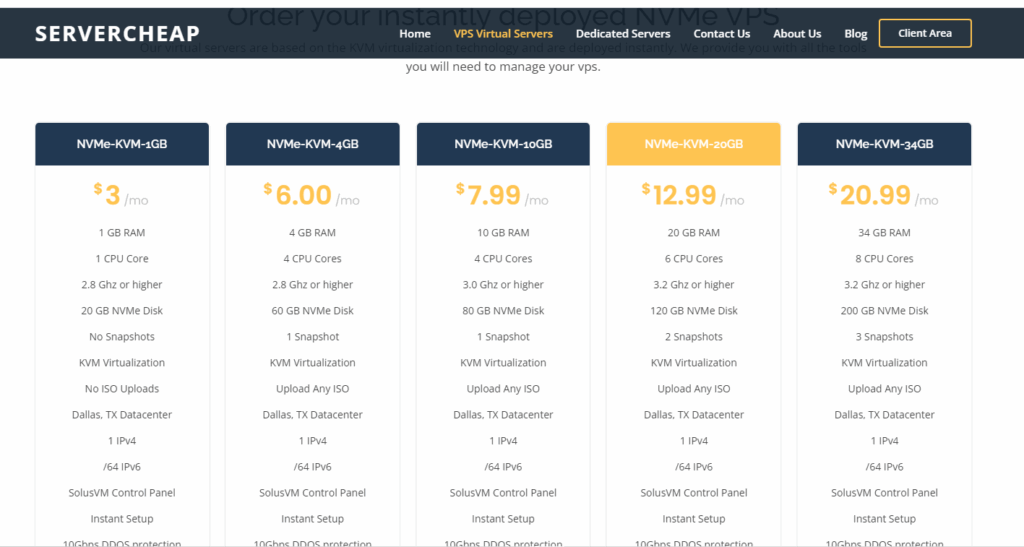This screenshot has height=547, width=1024.
Task: Visit the Blog link in navbar
Action: tap(856, 34)
